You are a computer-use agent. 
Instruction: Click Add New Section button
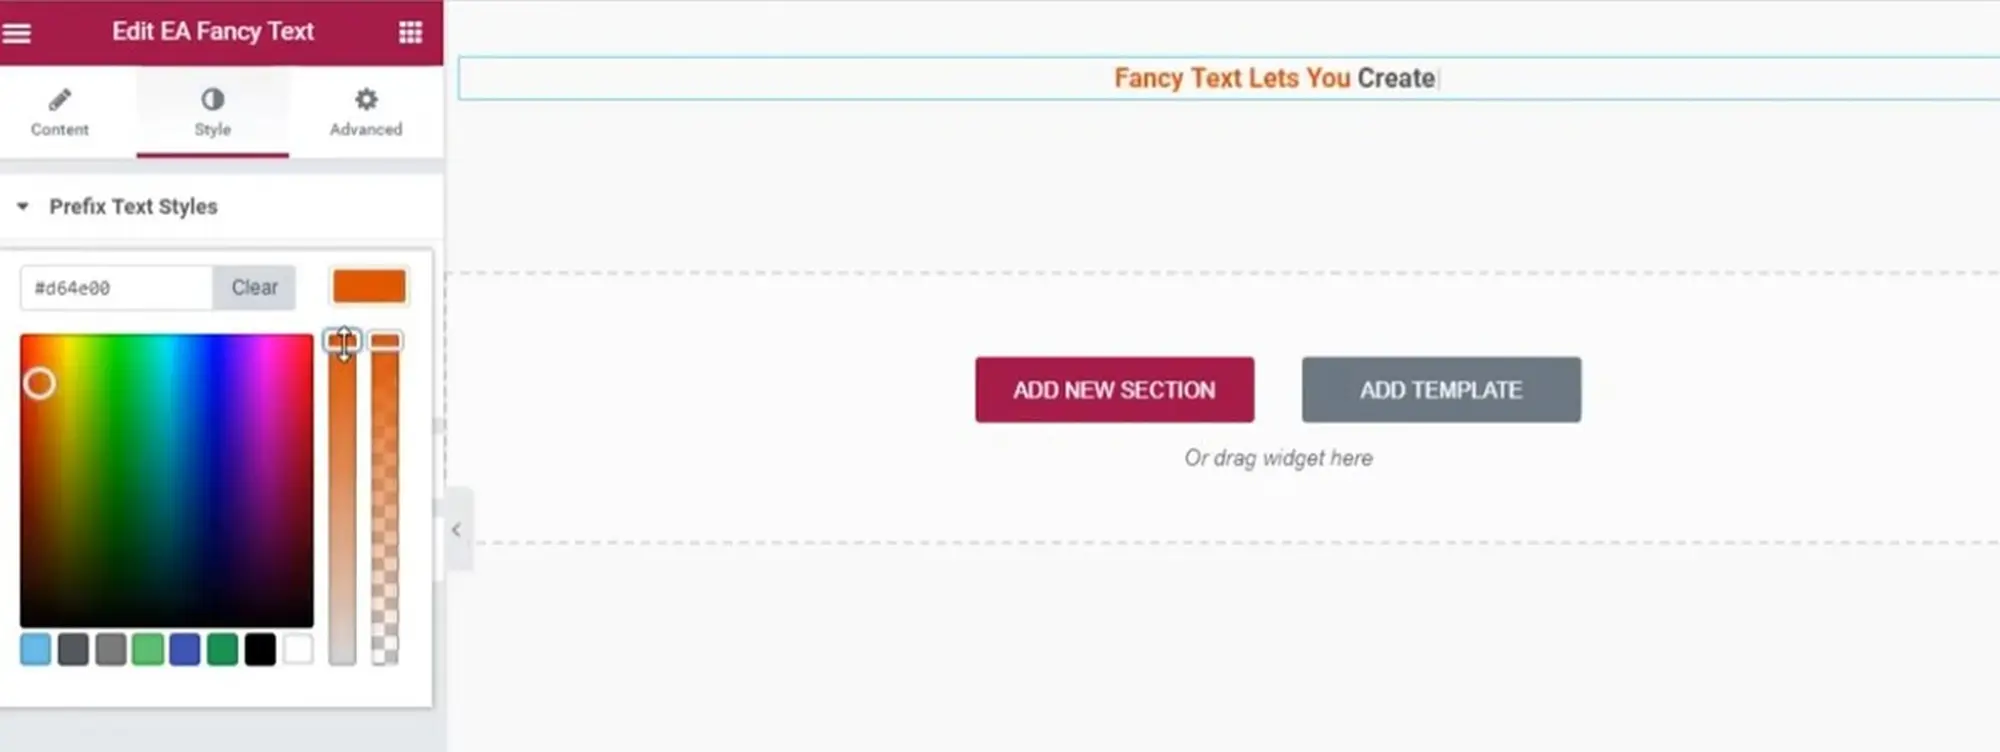(x=1114, y=390)
